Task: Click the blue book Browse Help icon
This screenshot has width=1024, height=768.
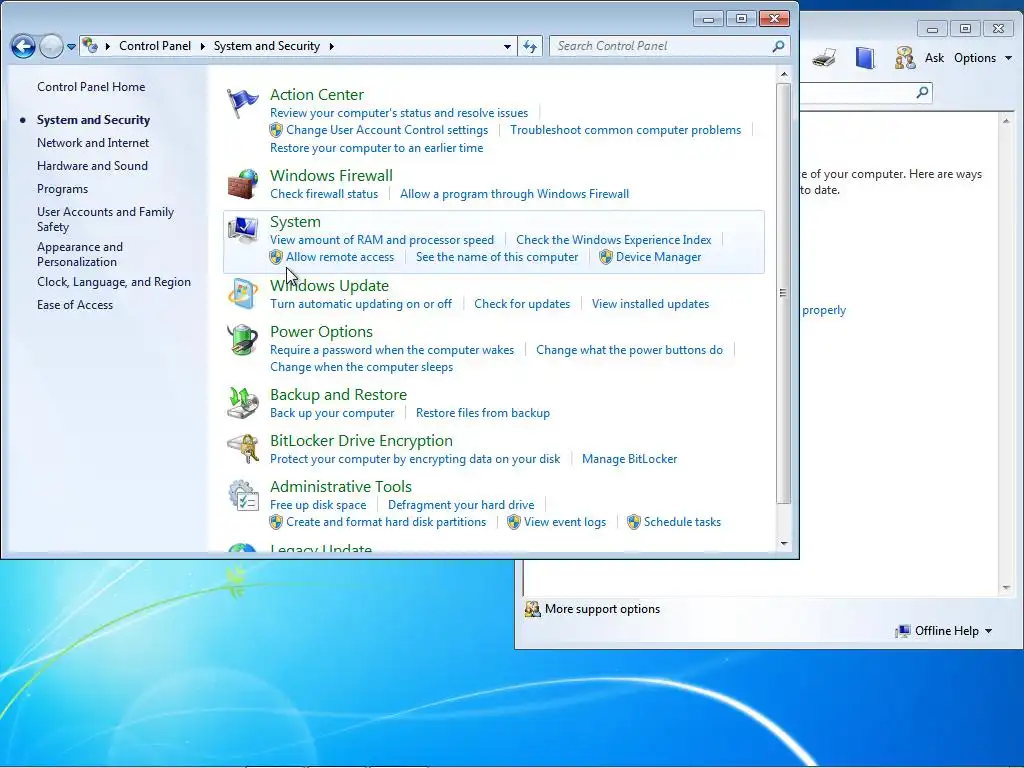Action: (x=865, y=58)
